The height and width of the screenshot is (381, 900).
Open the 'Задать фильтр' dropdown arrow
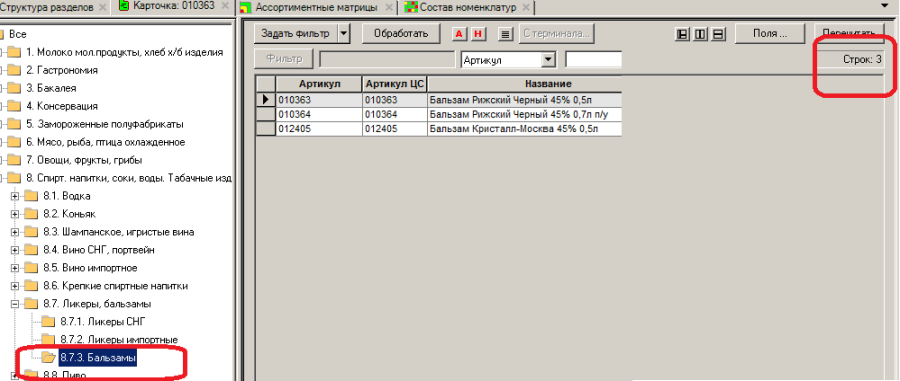pos(344,33)
